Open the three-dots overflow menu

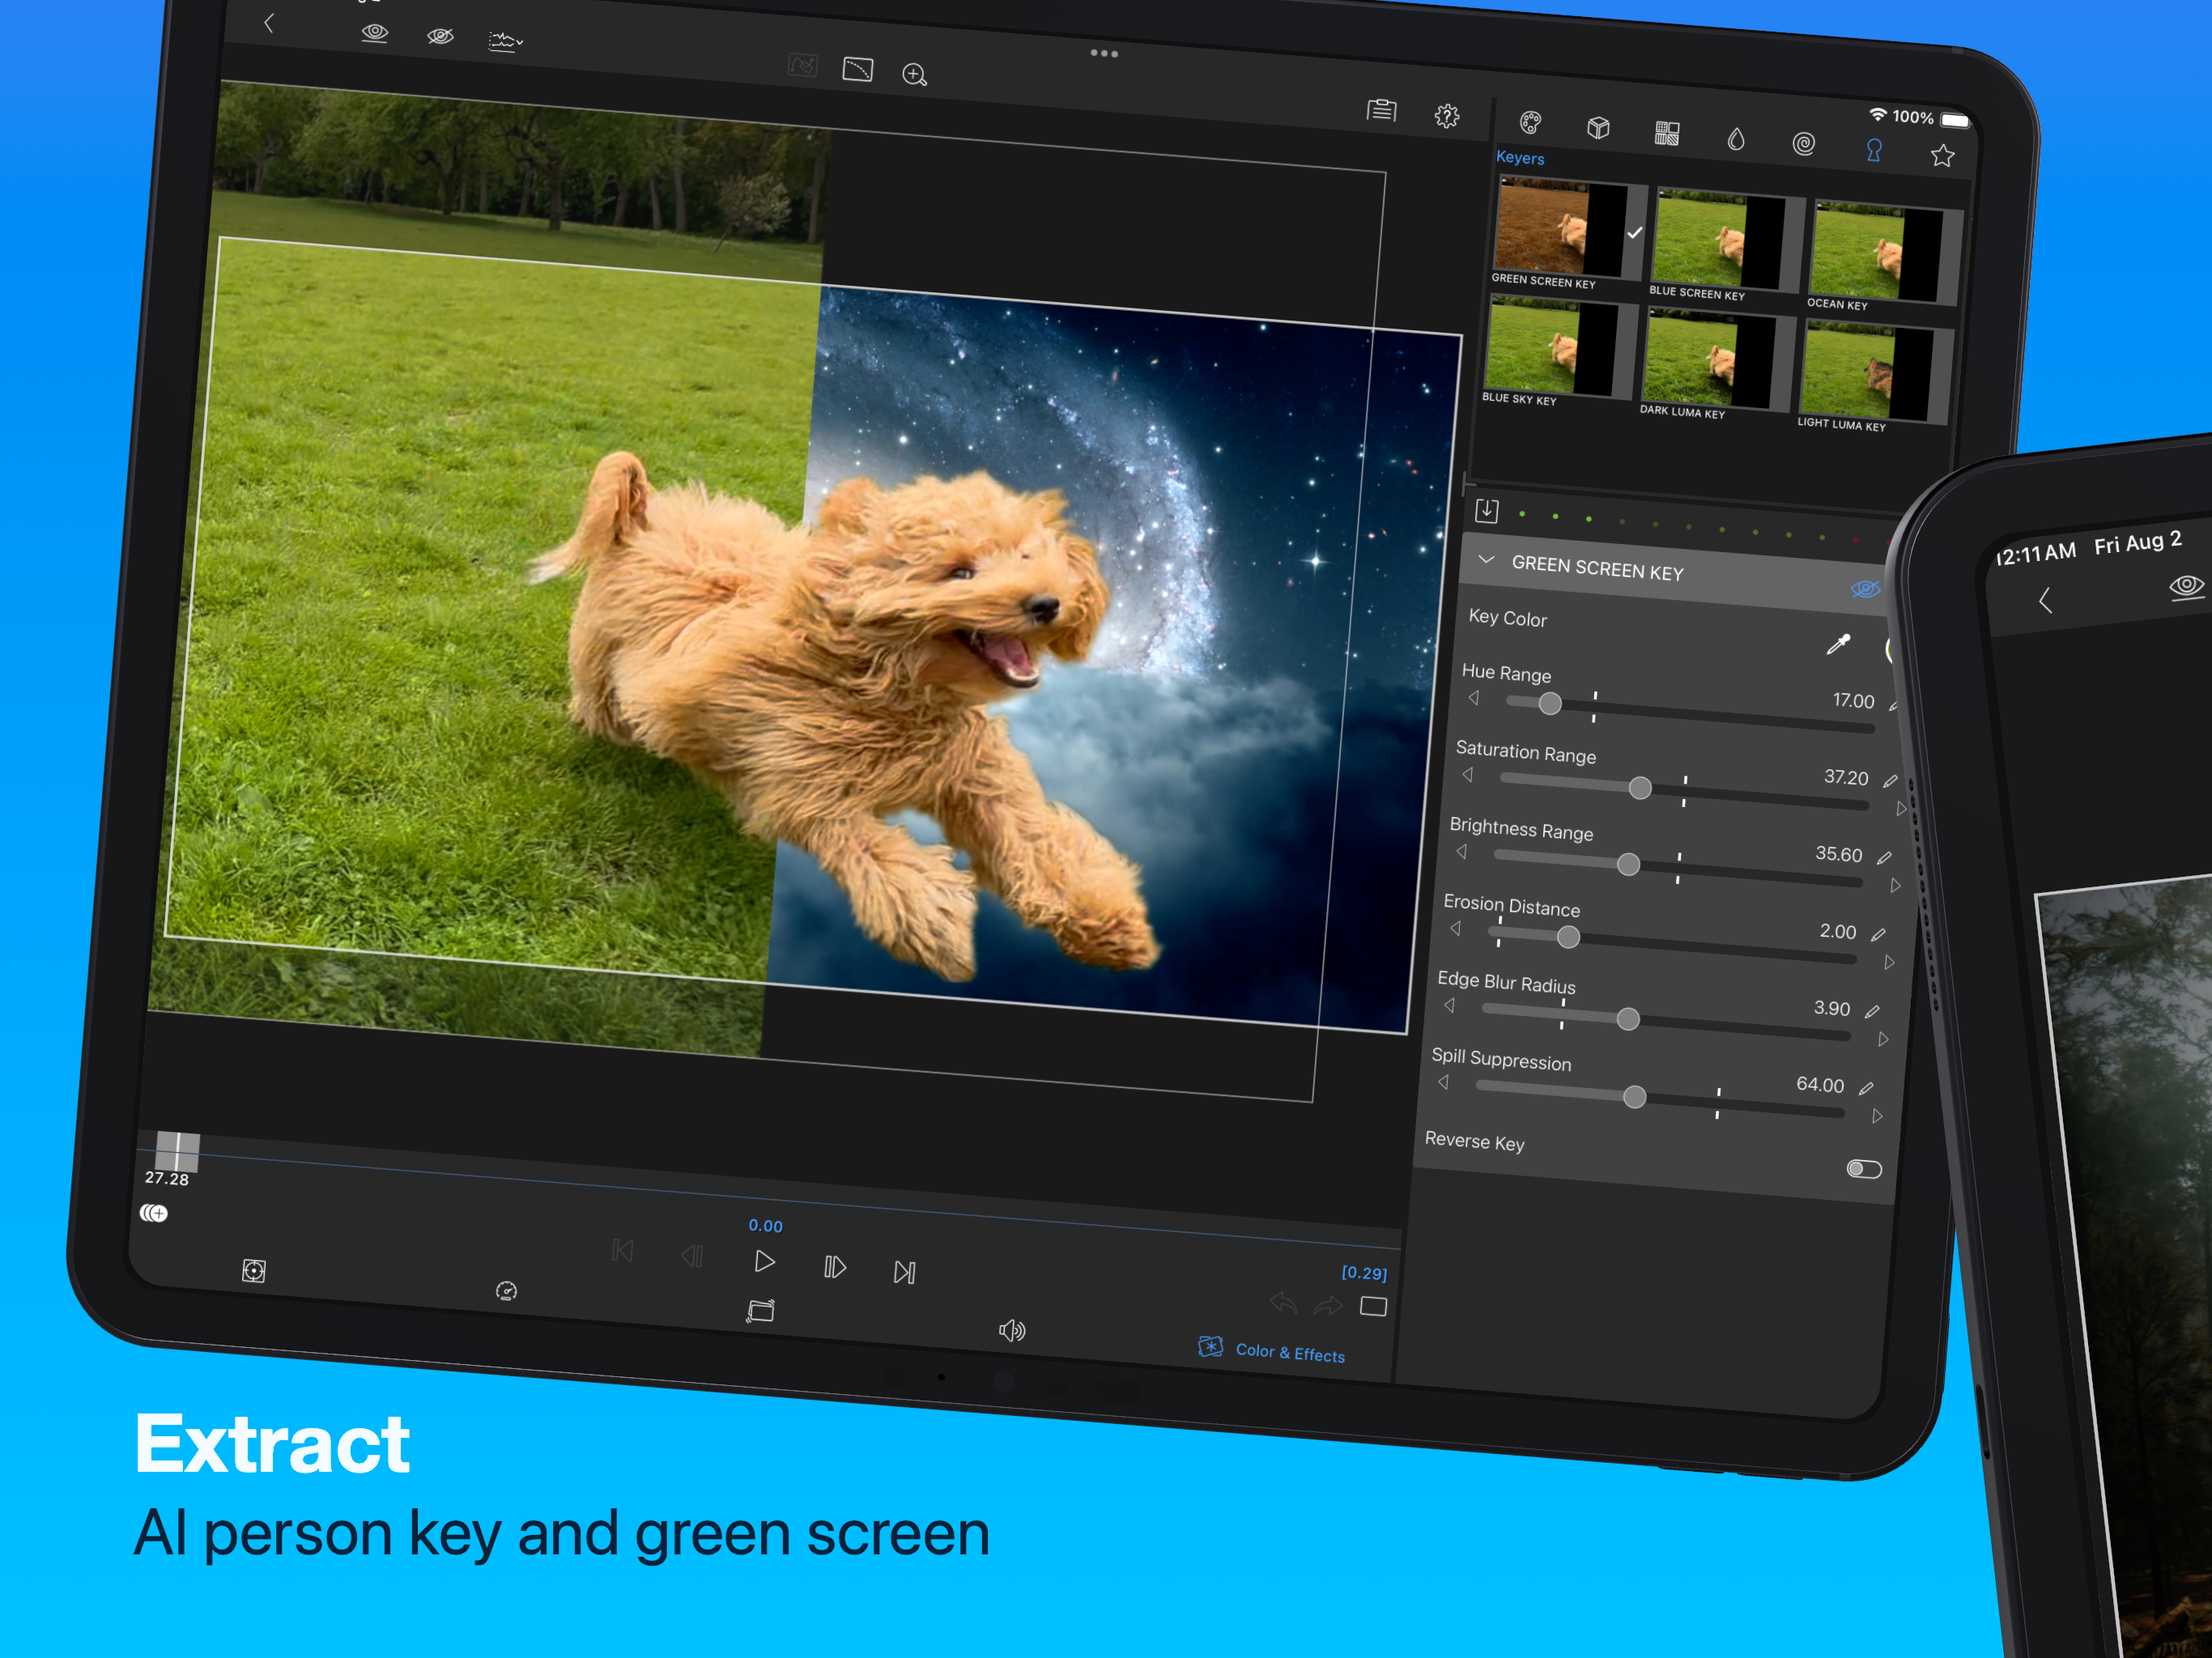[x=1104, y=53]
